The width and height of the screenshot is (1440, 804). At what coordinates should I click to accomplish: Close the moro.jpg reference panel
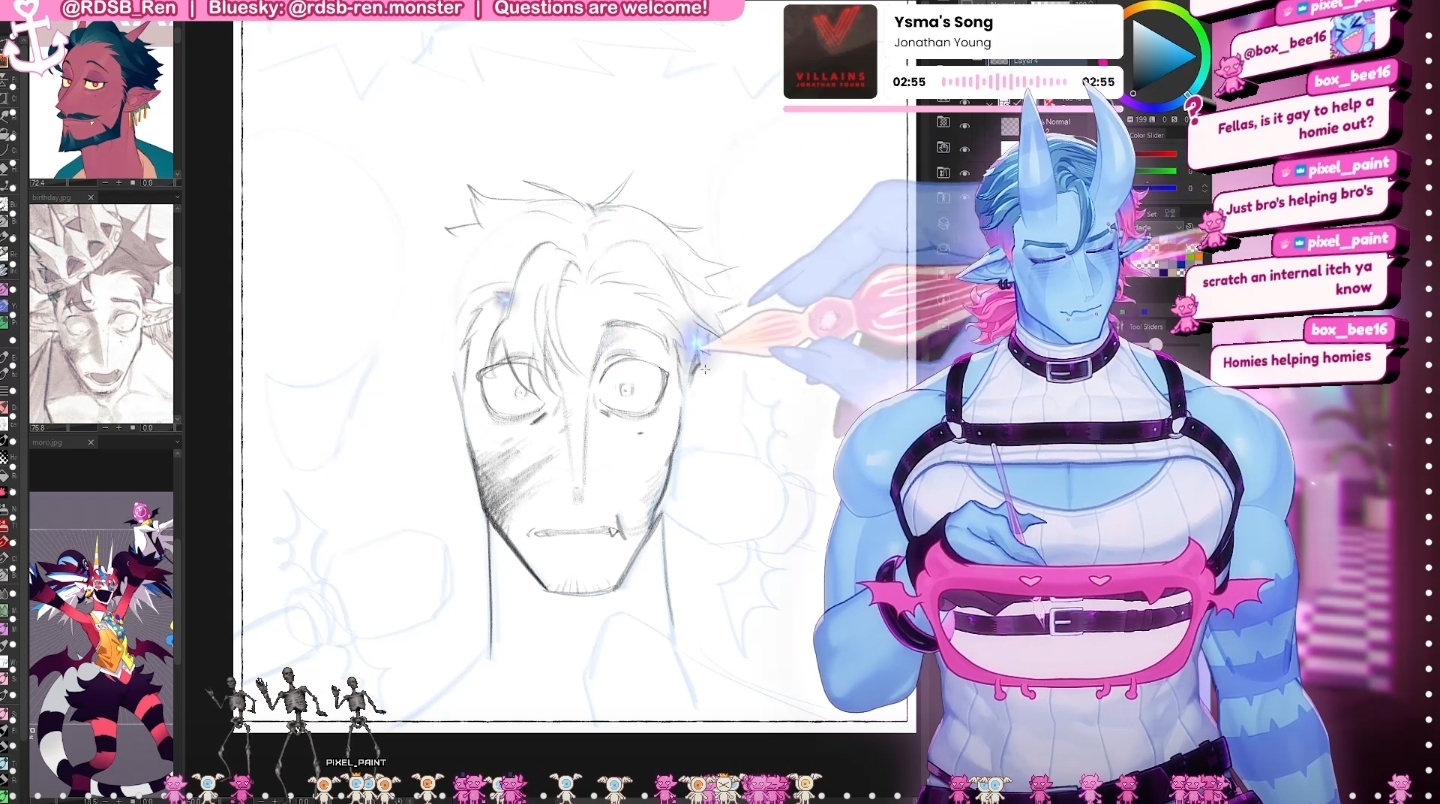coord(91,442)
